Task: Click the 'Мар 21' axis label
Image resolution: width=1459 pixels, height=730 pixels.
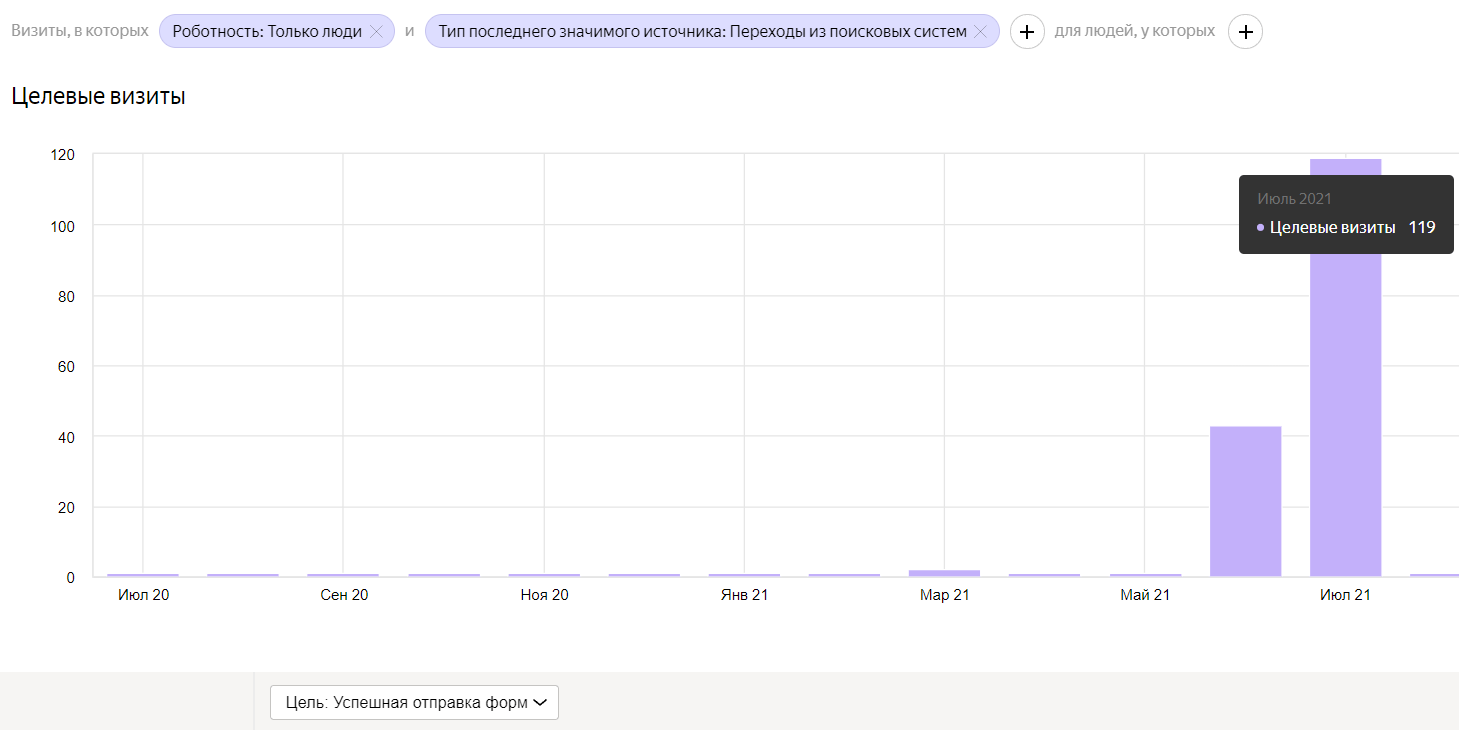Action: [944, 595]
